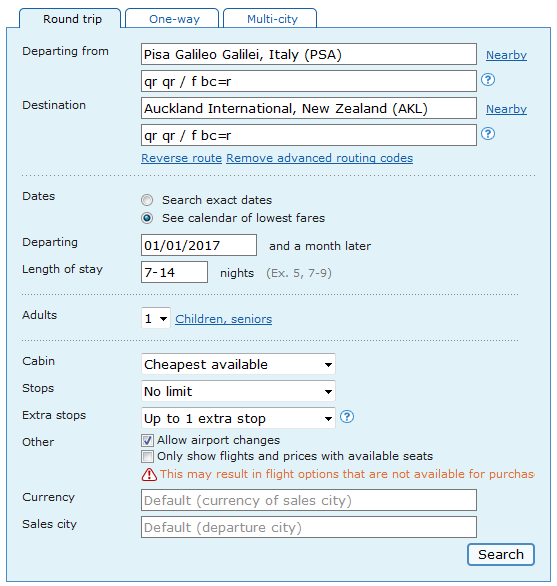Click the Search button
557x586 pixels.
click(501, 555)
